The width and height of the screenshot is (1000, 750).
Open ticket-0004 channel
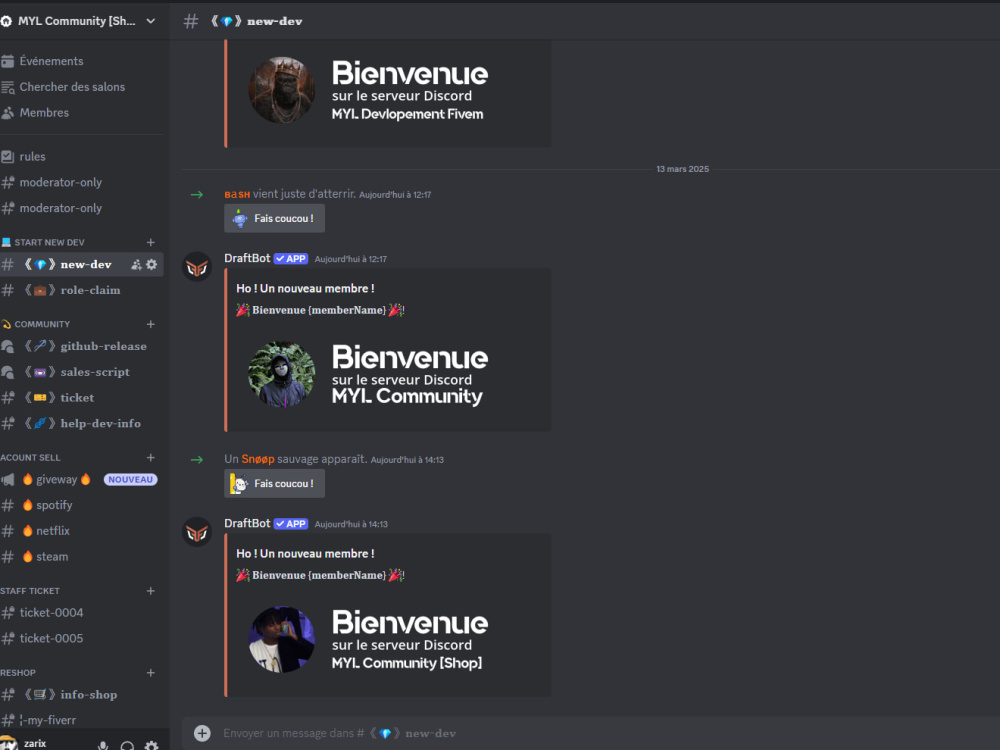(x=82, y=613)
